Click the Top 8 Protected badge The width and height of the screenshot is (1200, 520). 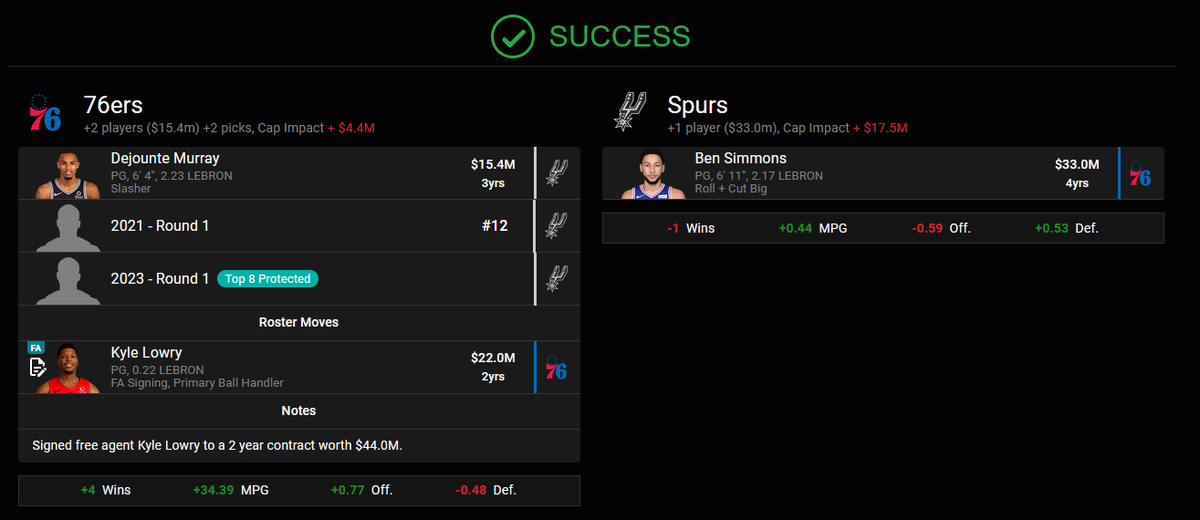(x=268, y=279)
